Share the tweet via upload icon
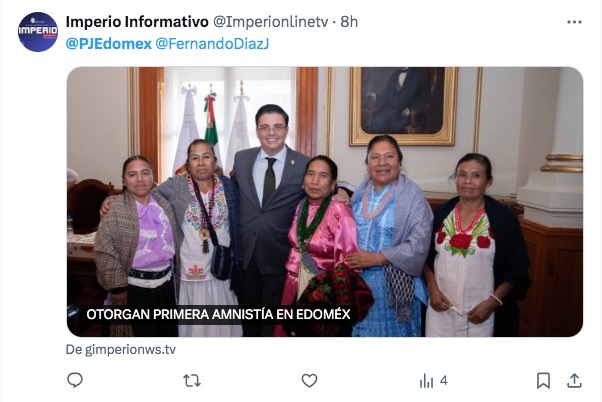Viewport: 602px width, 402px height. point(574,380)
